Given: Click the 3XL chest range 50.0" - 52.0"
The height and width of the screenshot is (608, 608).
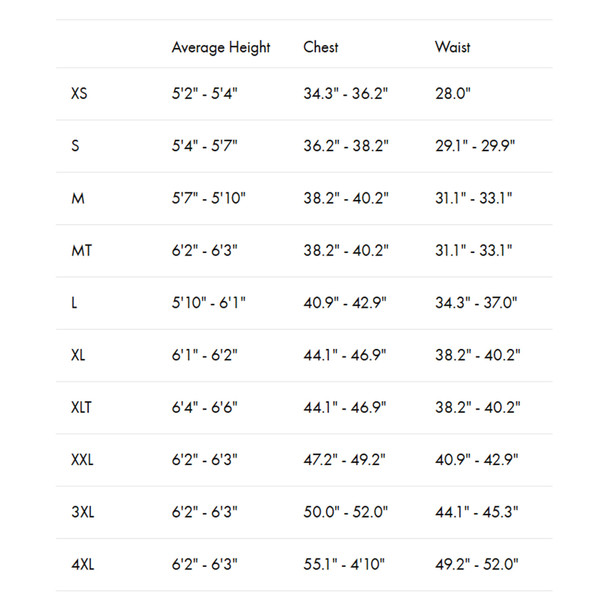Looking at the screenshot, I should click(345, 512).
